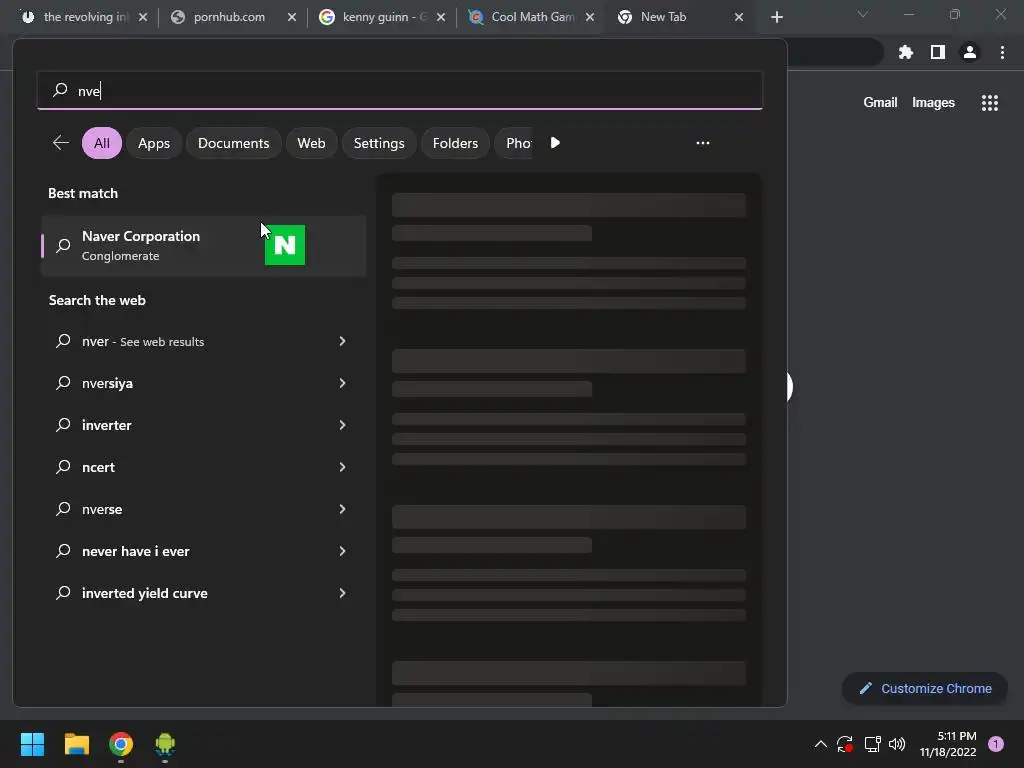Open the Chrome three-dot menu
Screen dimensions: 1024x768
click(1002, 52)
